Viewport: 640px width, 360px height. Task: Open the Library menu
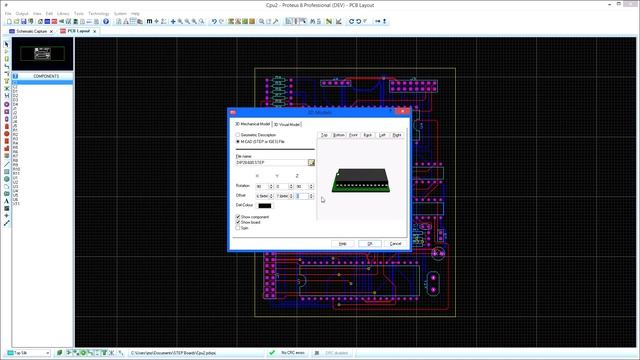click(x=63, y=13)
